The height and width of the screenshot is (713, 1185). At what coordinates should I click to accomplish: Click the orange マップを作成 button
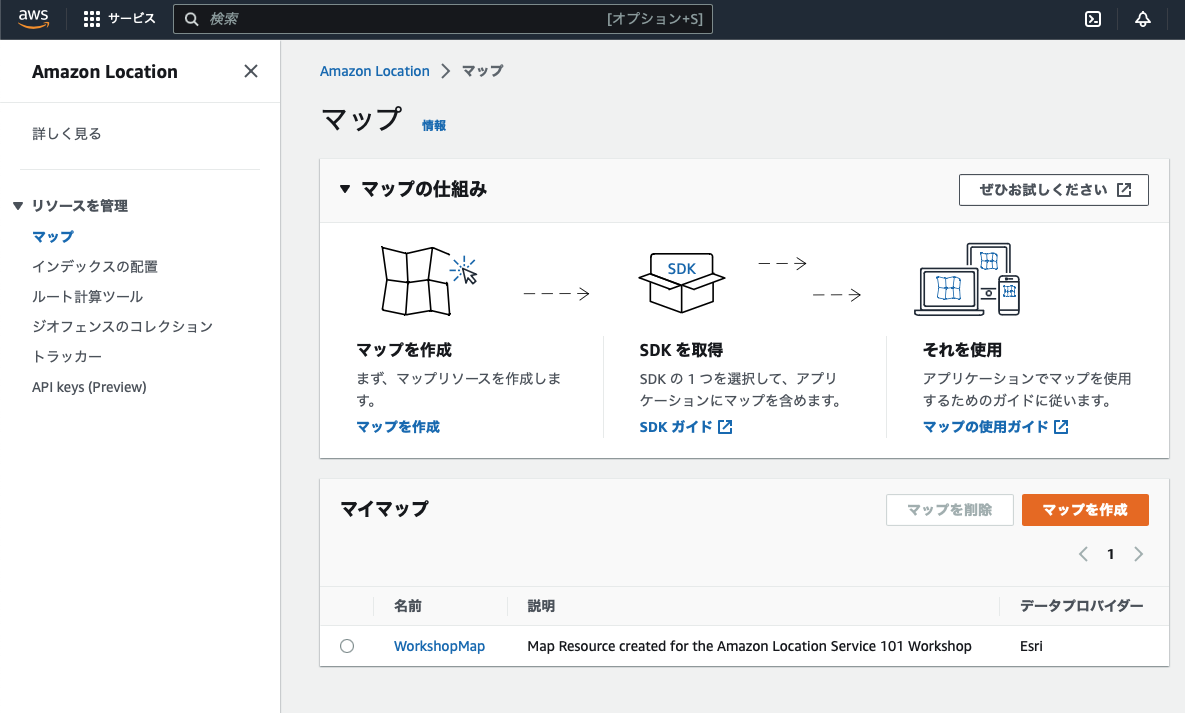[1084, 510]
